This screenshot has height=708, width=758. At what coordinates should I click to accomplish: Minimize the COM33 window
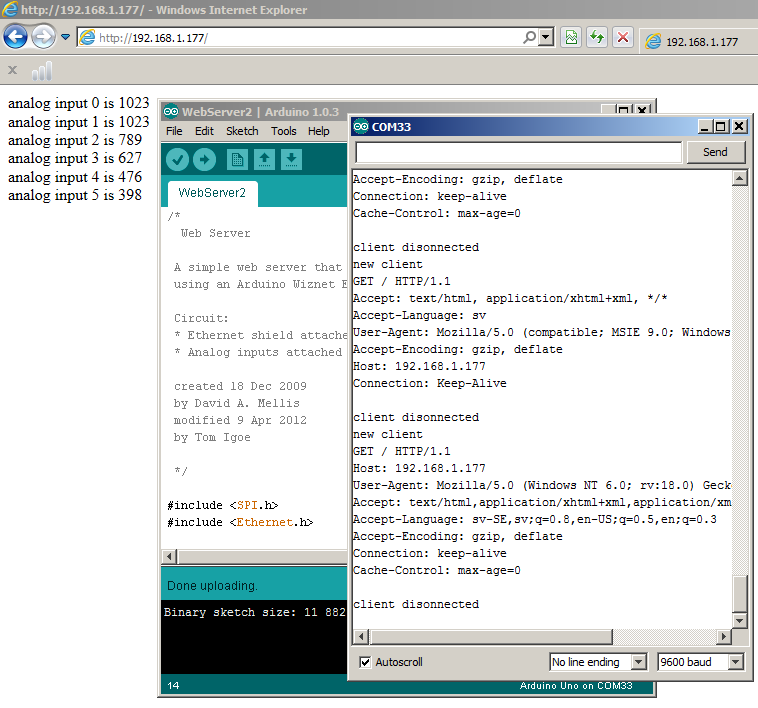[x=705, y=127]
